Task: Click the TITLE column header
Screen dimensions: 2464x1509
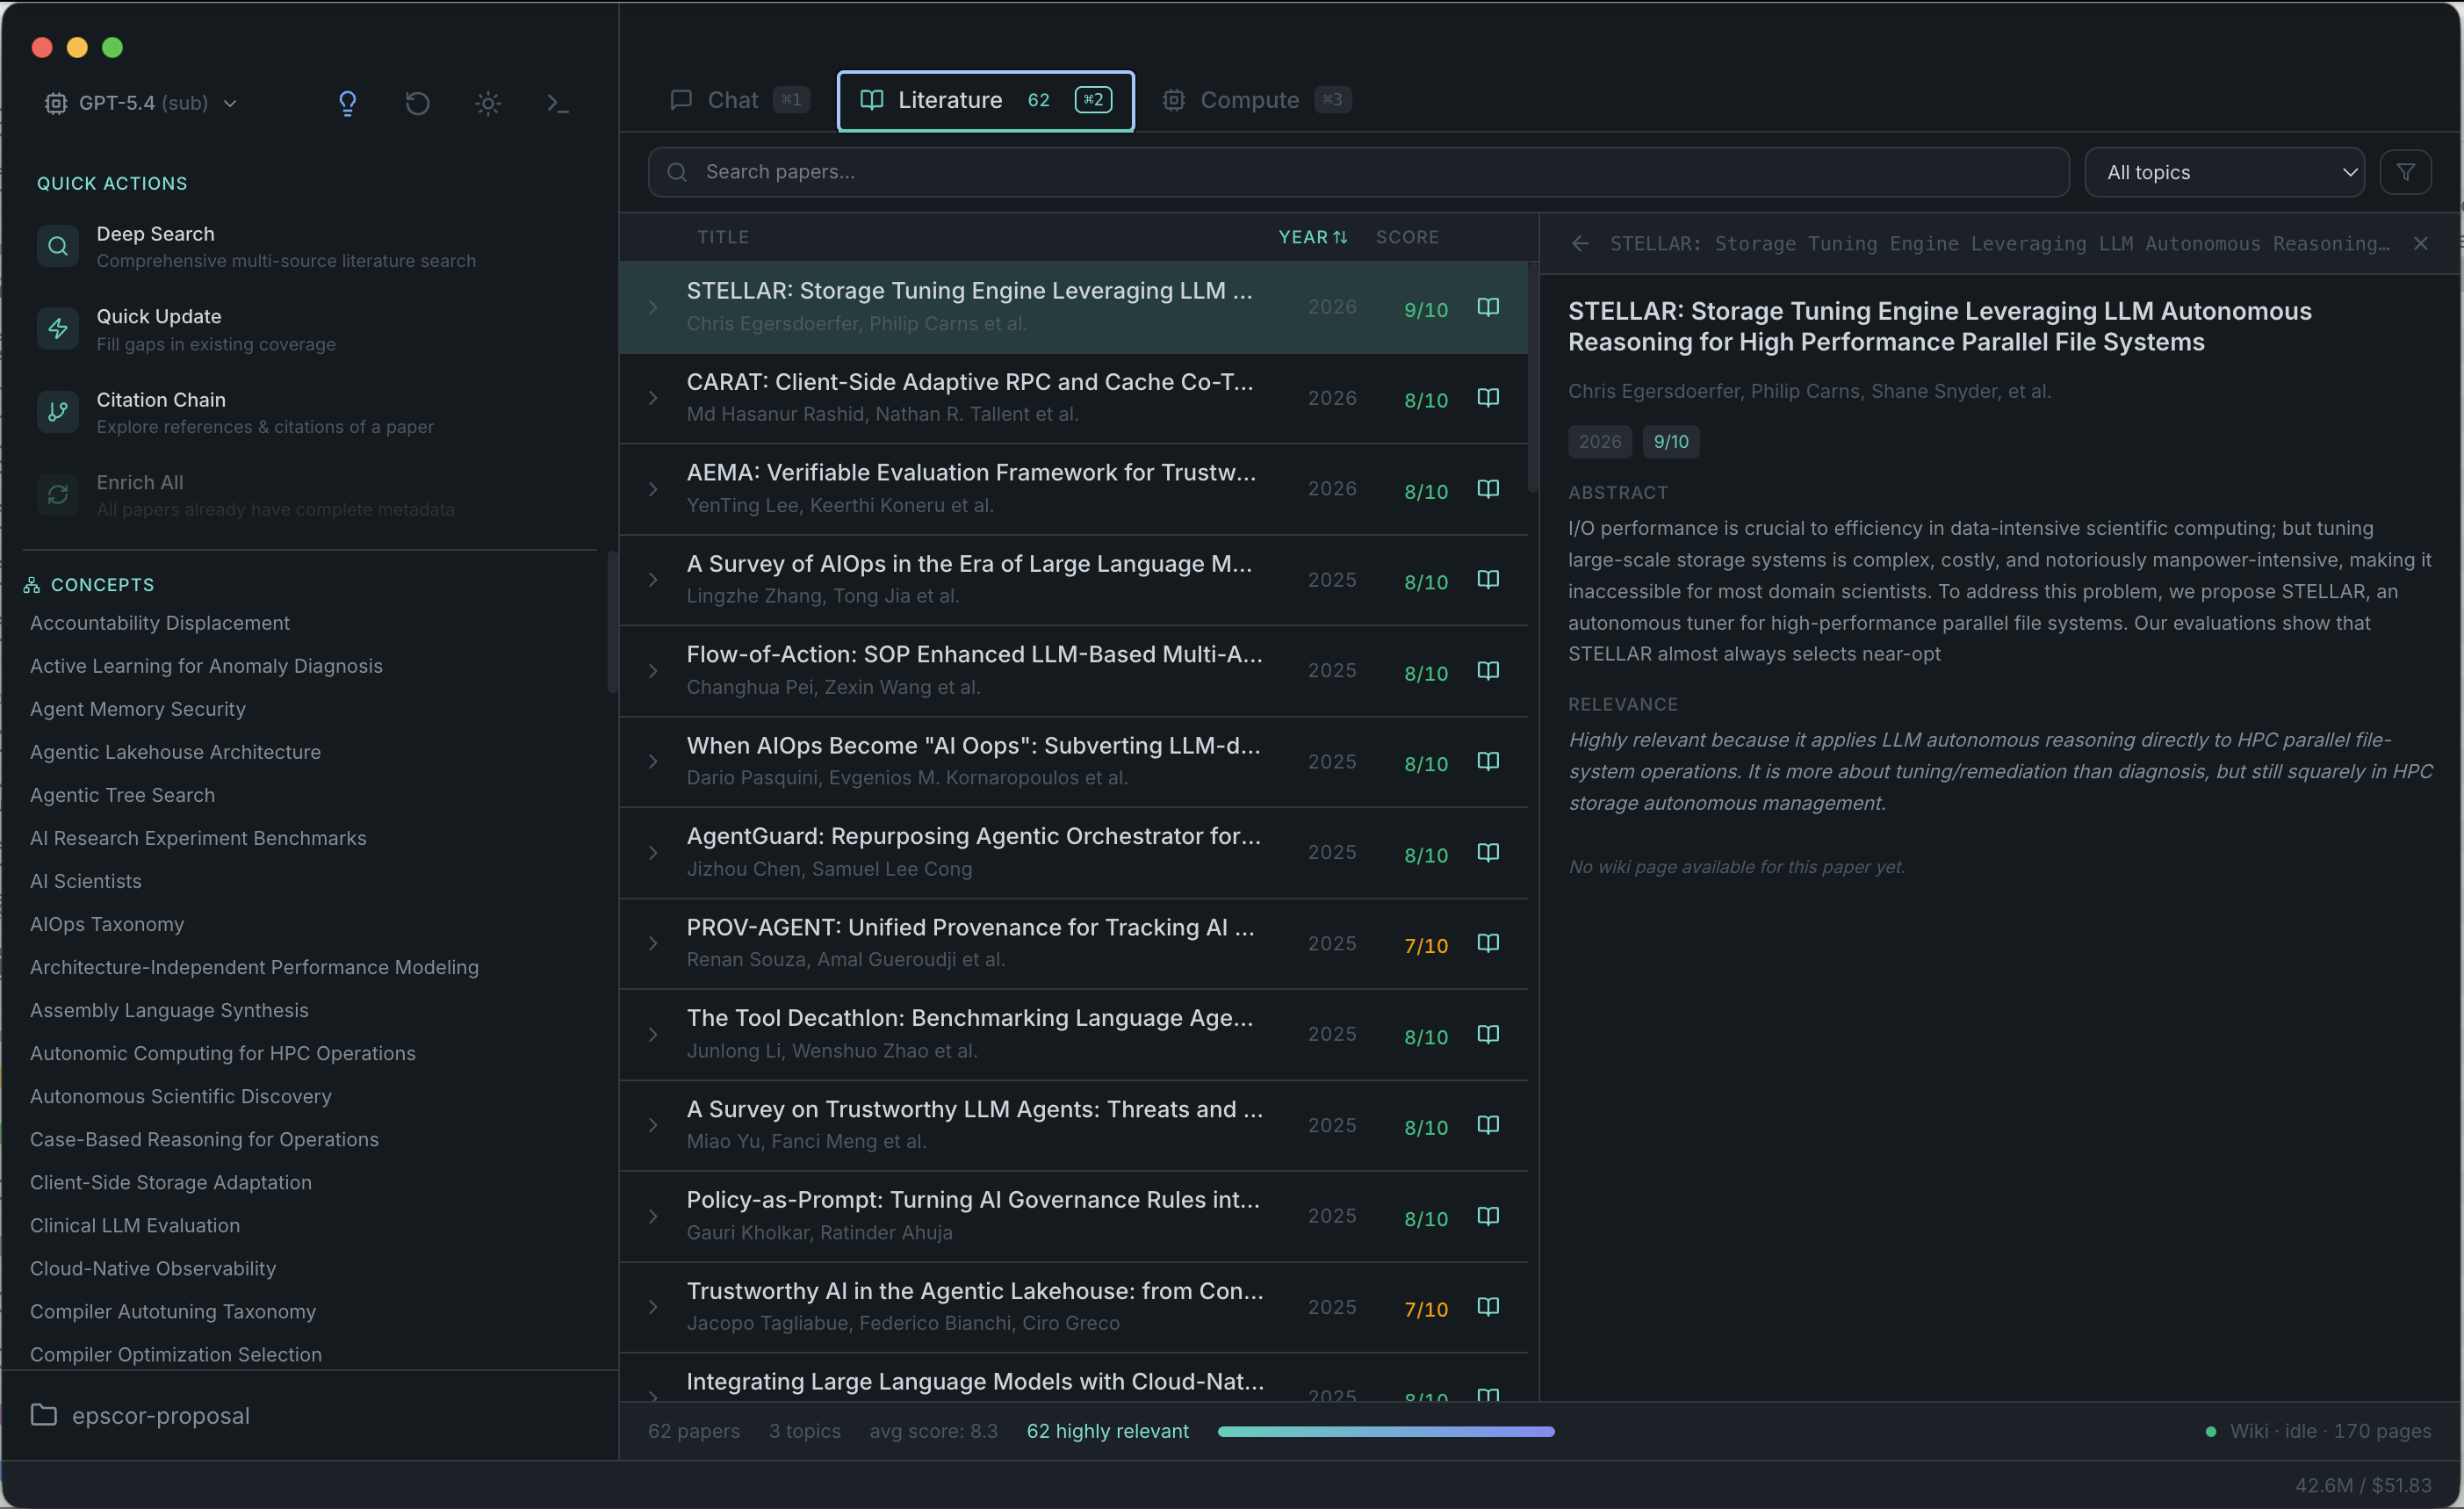Action: tap(723, 237)
